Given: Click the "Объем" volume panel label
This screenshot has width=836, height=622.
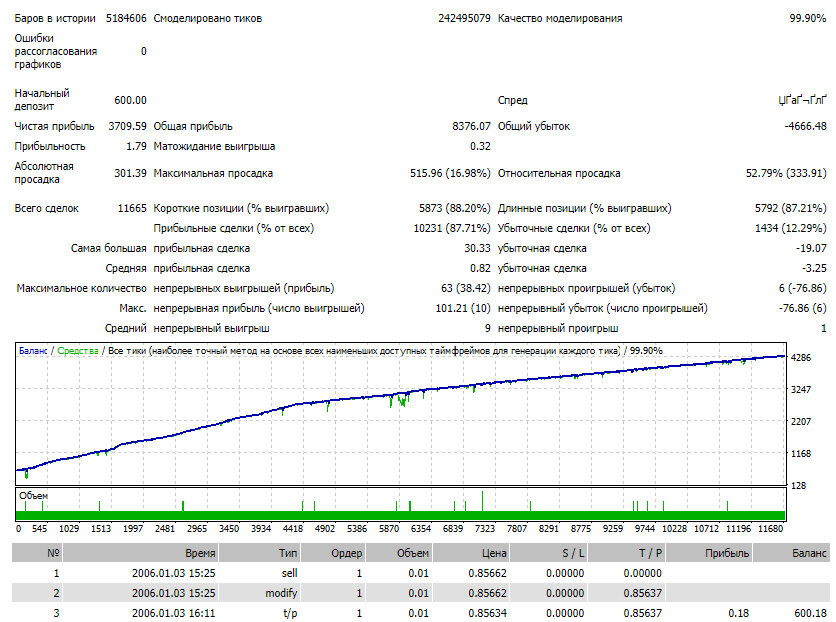Looking at the screenshot, I should [34, 496].
